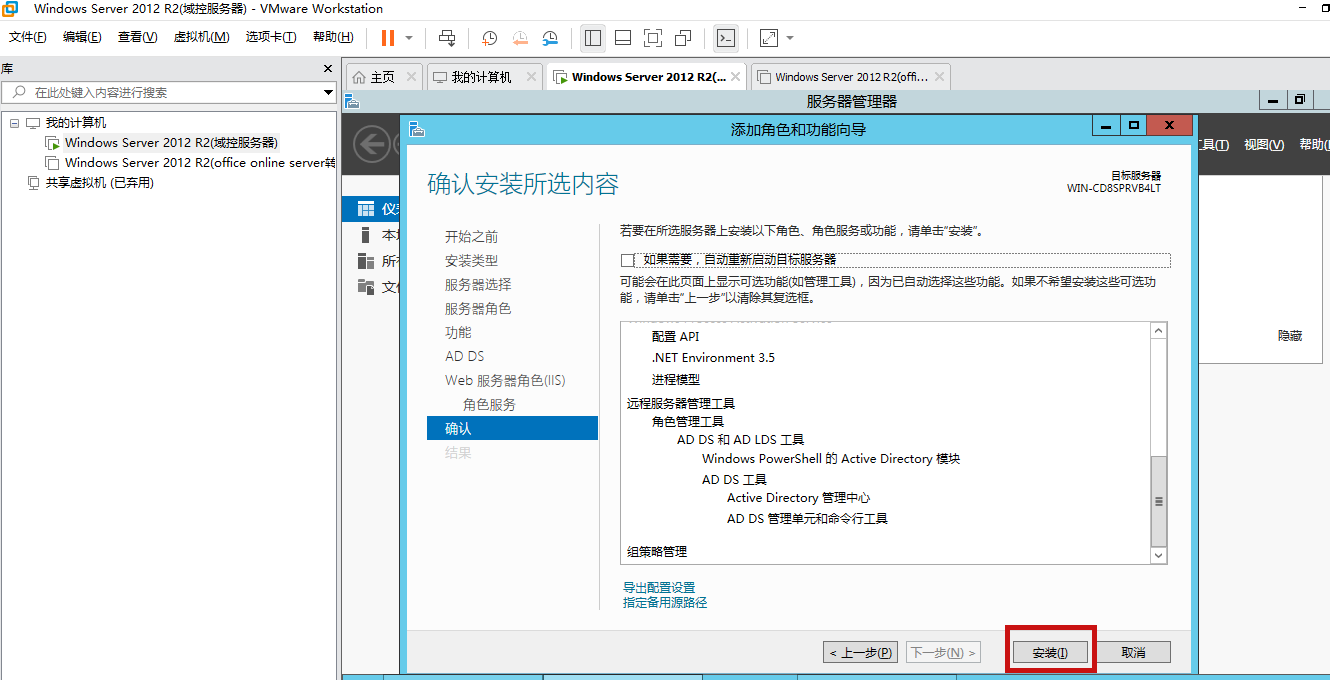Click 隐藏 in Server Manager window

1290,336
